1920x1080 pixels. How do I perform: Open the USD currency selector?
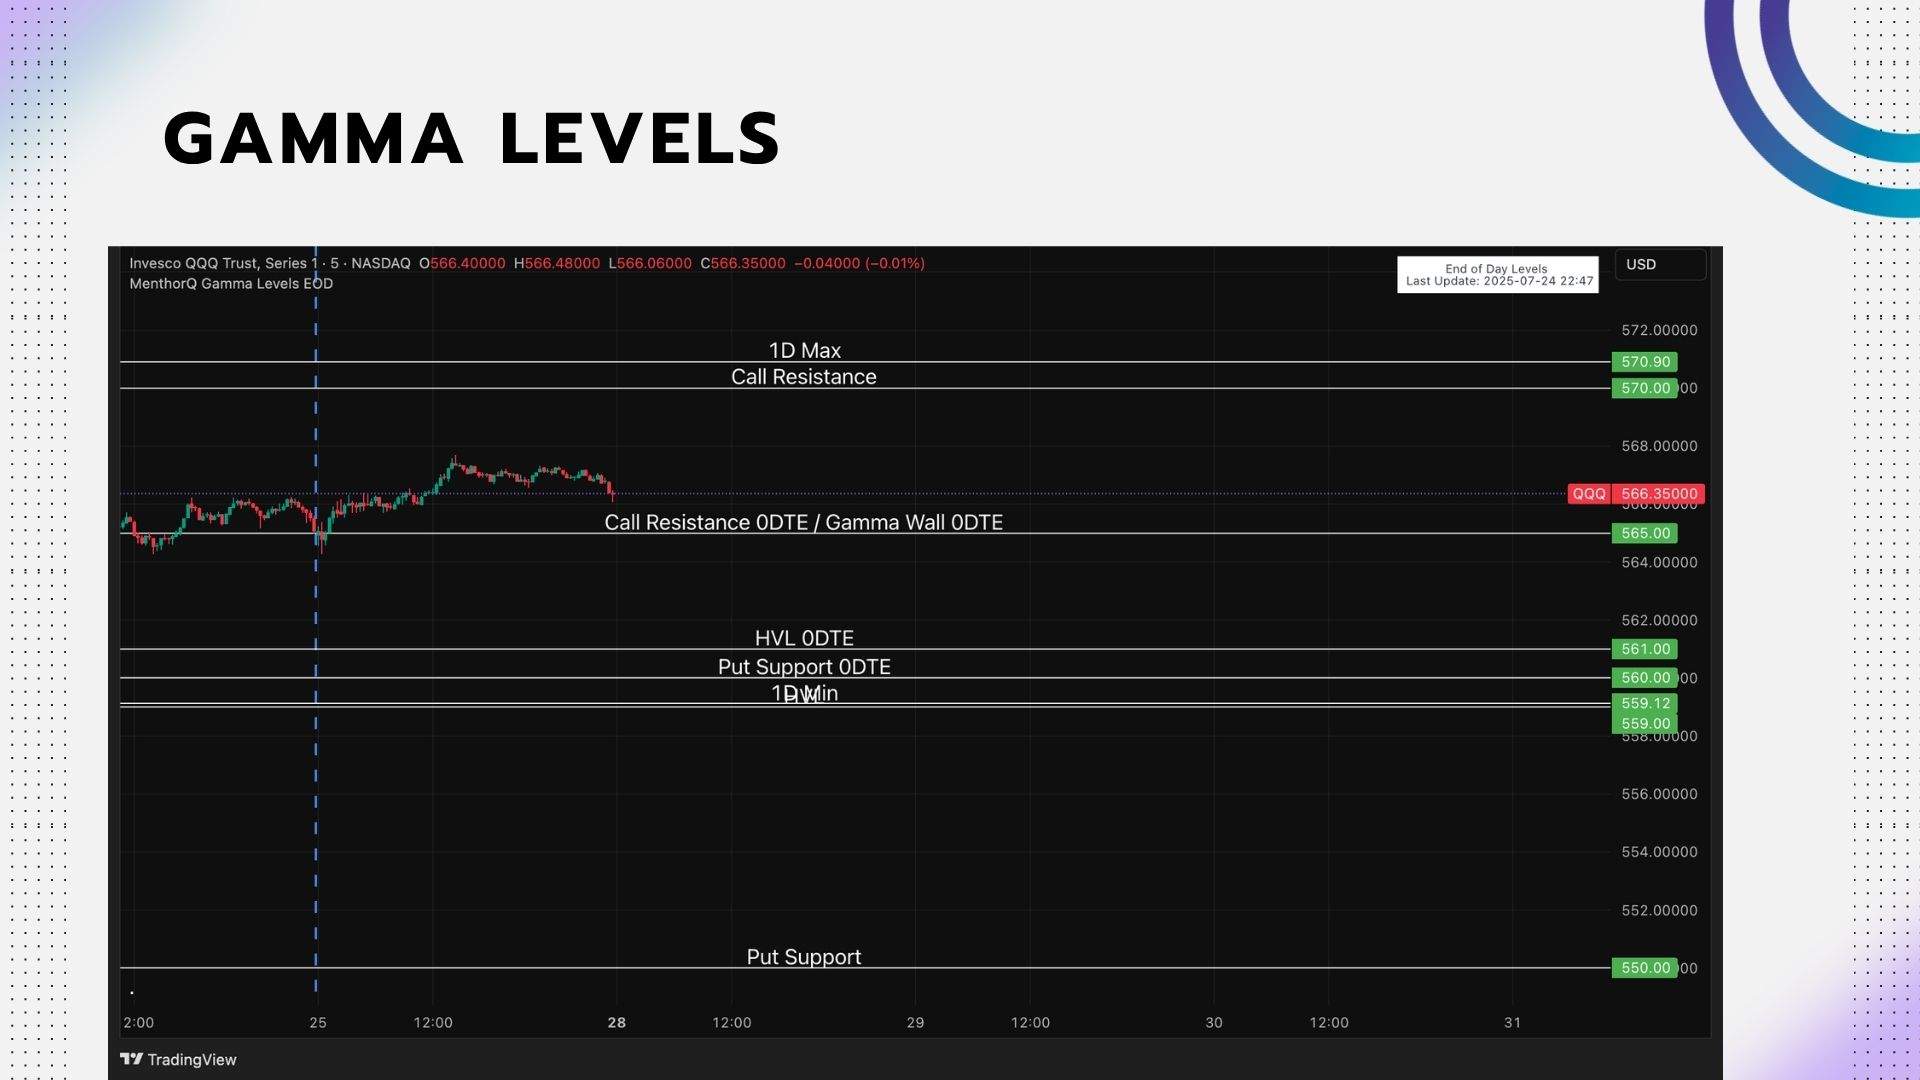1641,264
